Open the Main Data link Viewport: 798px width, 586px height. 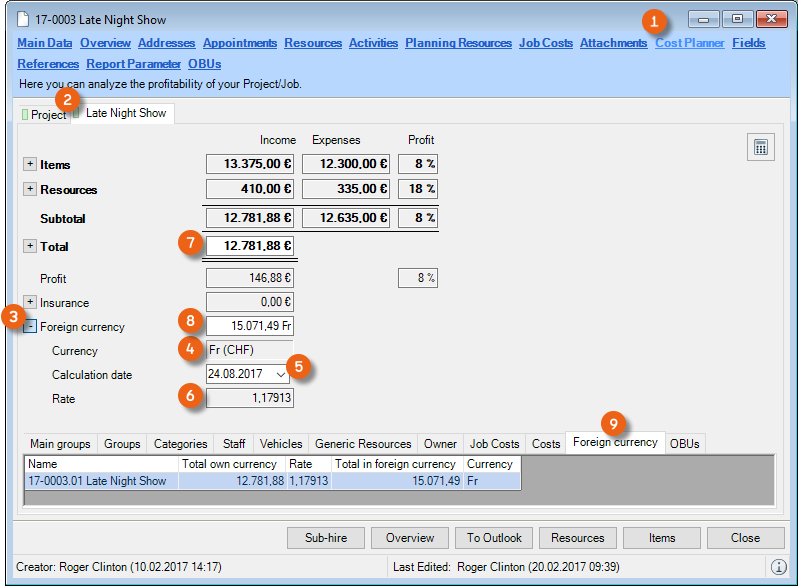45,43
